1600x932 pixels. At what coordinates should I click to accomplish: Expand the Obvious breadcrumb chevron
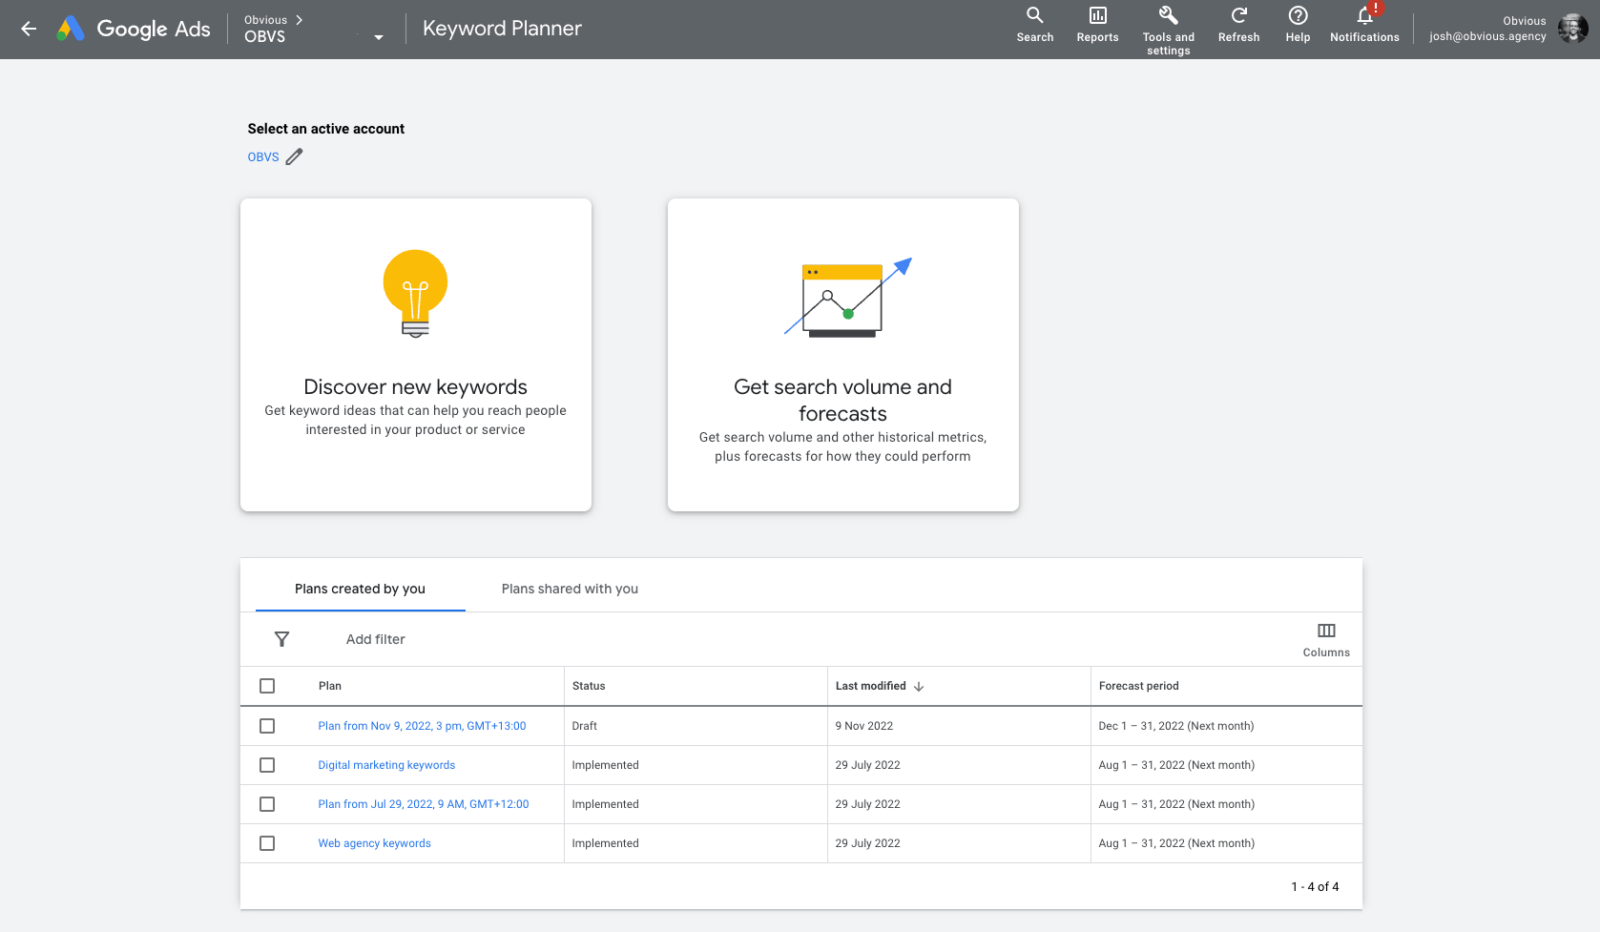298,20
